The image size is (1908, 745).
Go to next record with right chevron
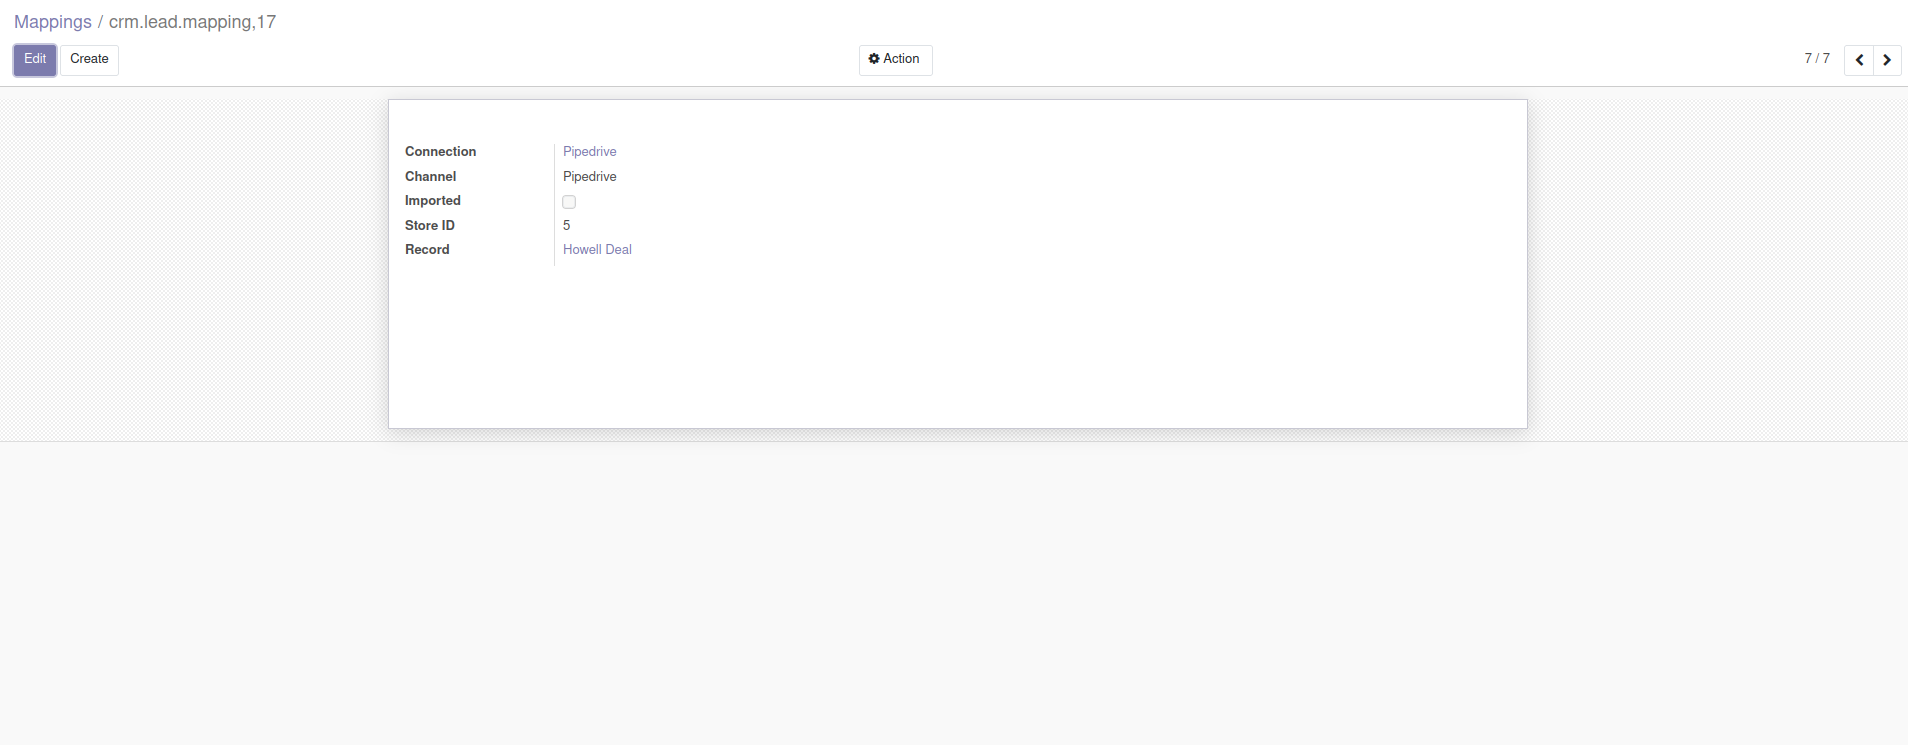pos(1887,60)
